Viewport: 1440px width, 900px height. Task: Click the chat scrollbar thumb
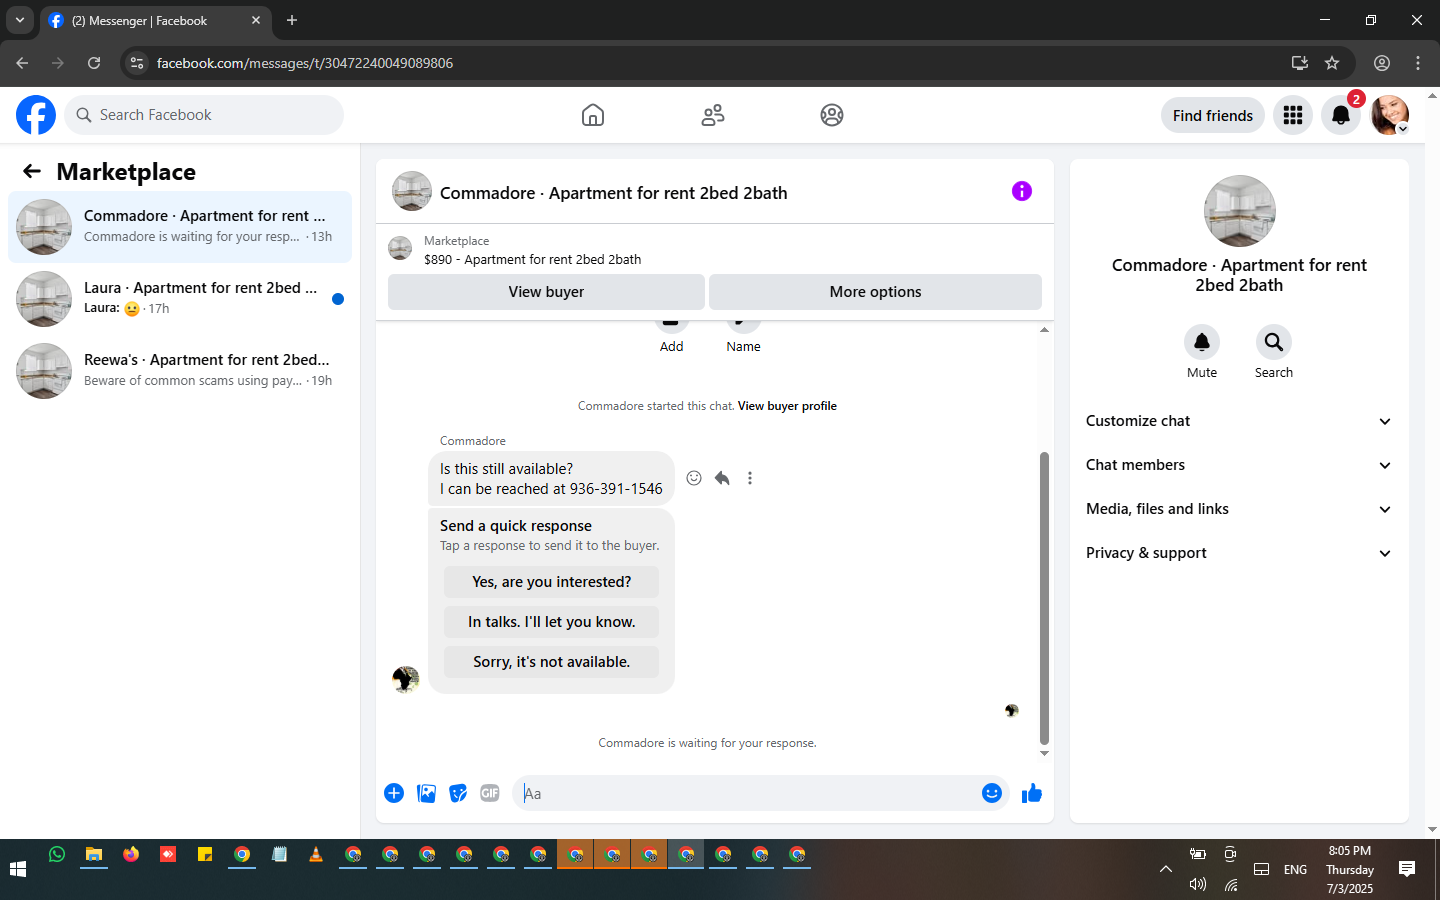pyautogui.click(x=1044, y=598)
